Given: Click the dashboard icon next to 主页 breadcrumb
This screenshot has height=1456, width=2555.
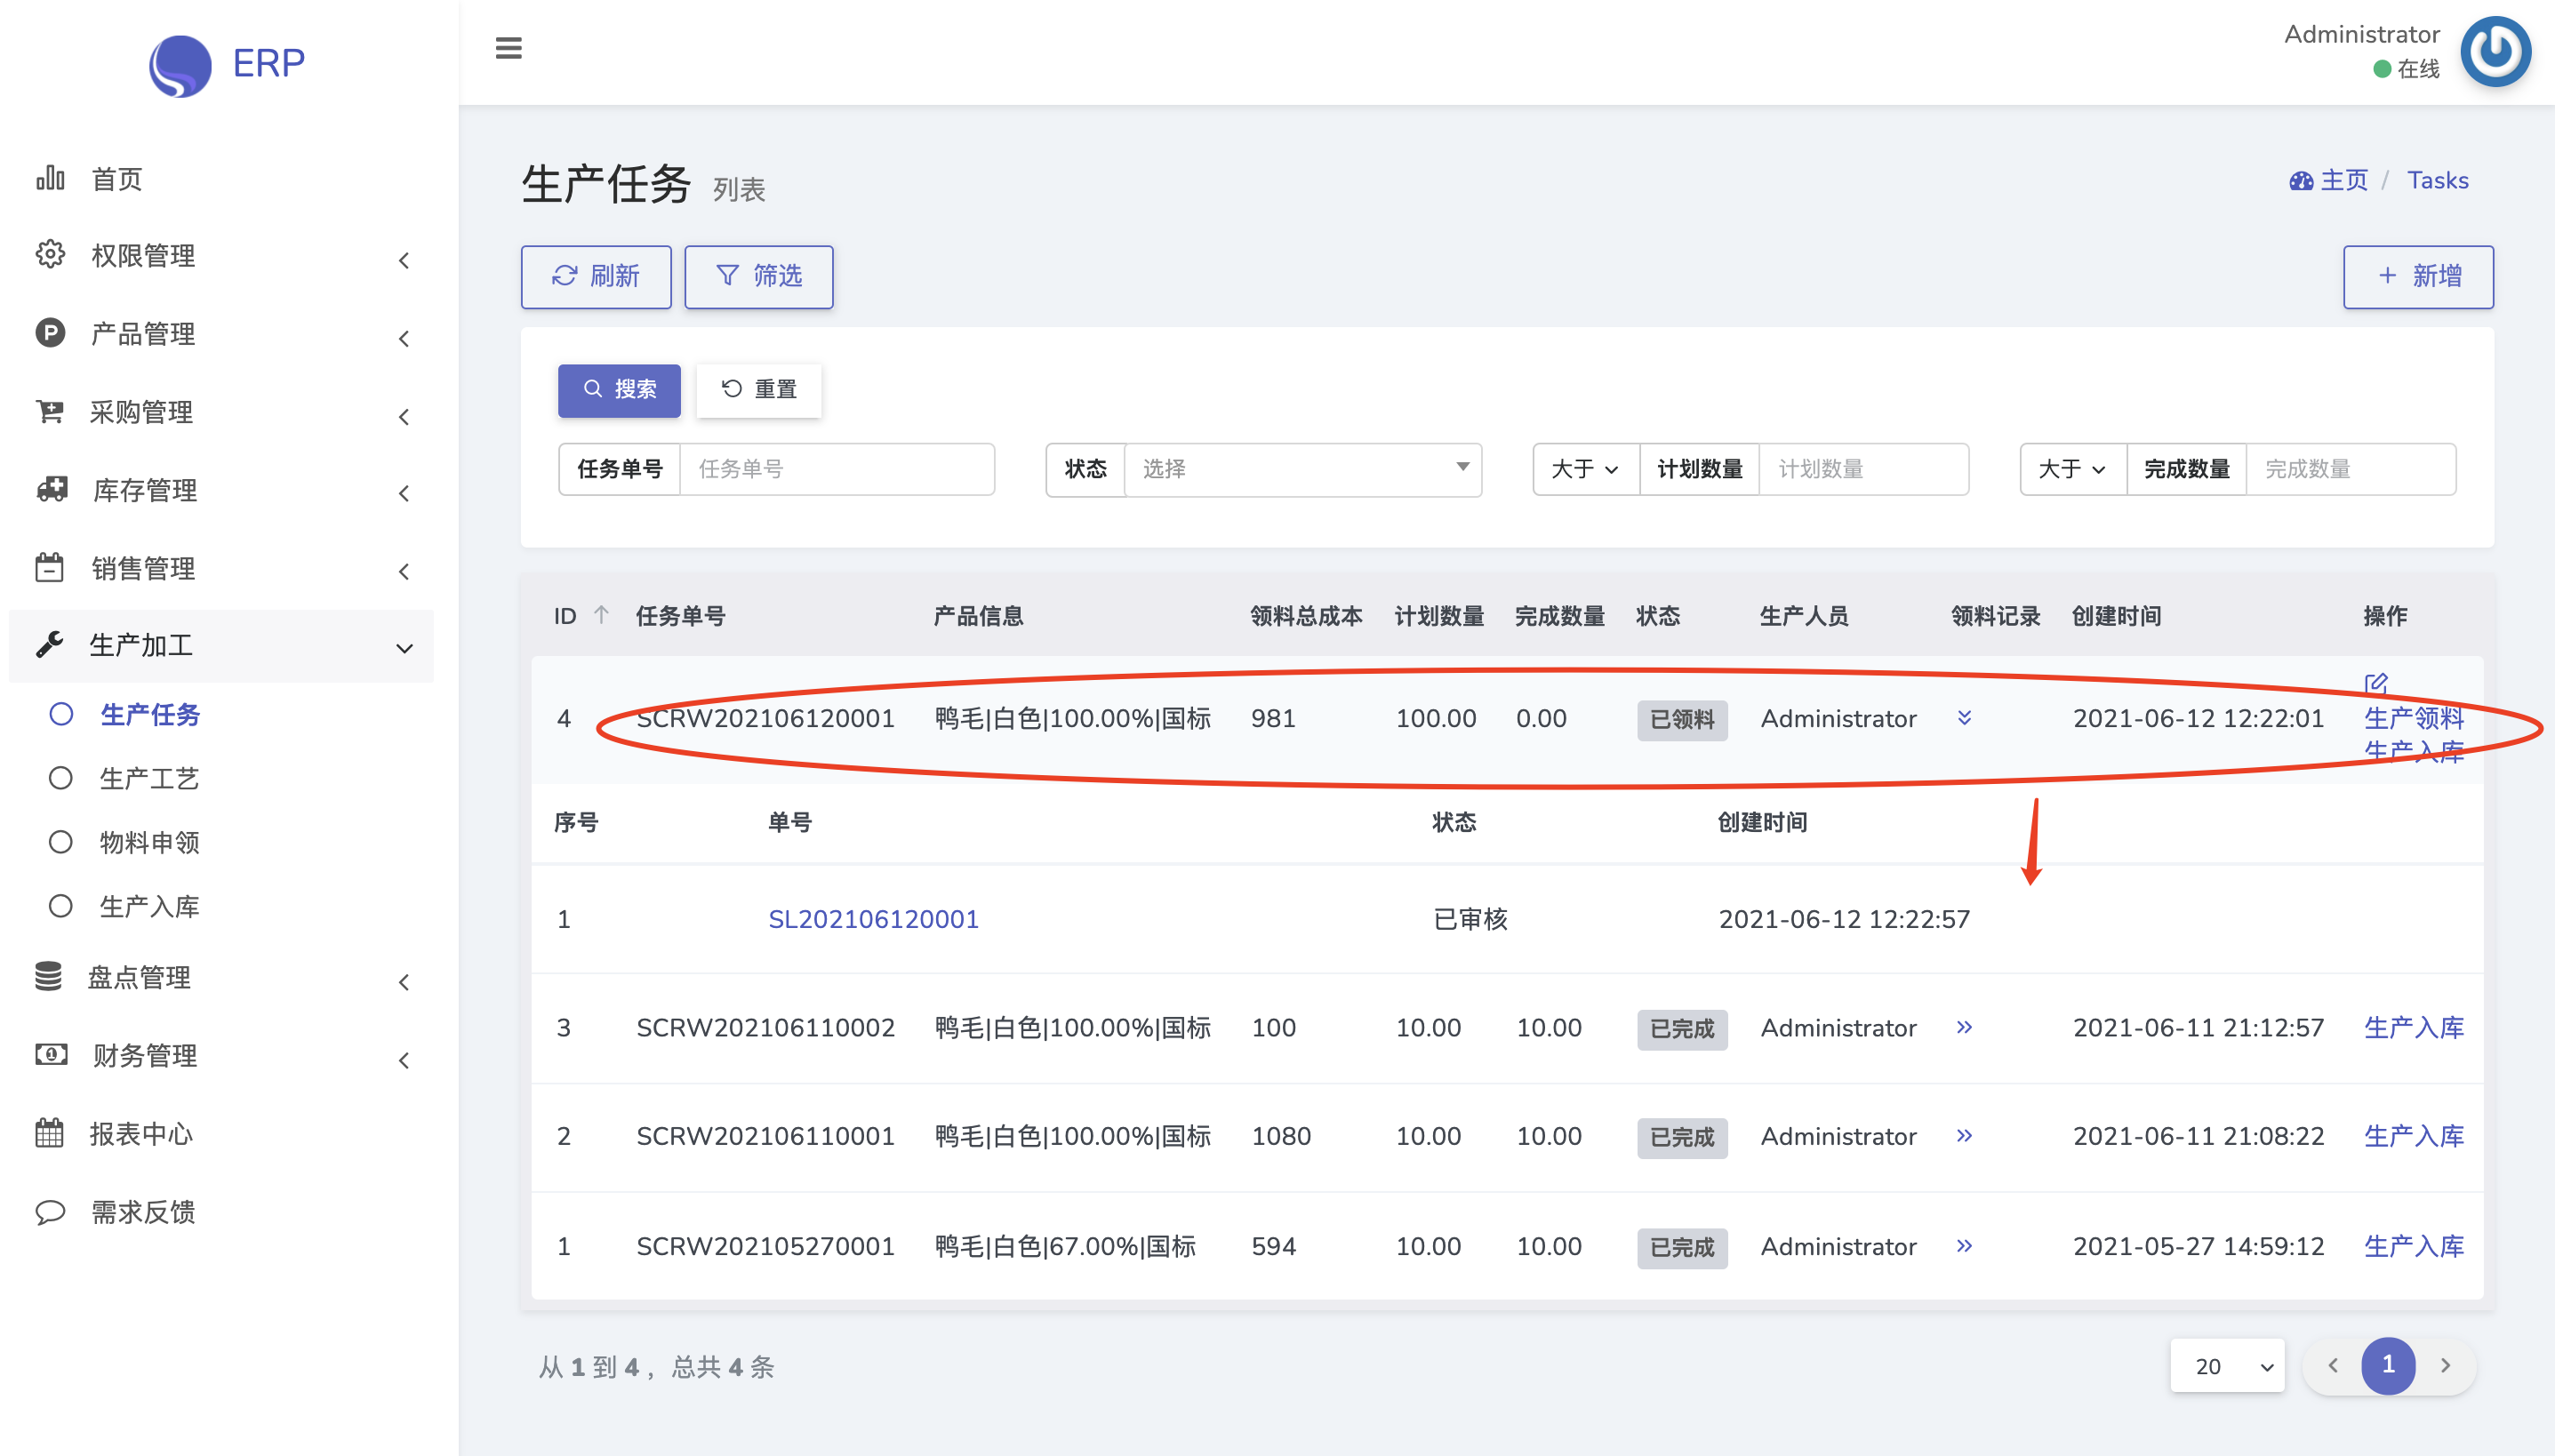Looking at the screenshot, I should pos(2300,181).
